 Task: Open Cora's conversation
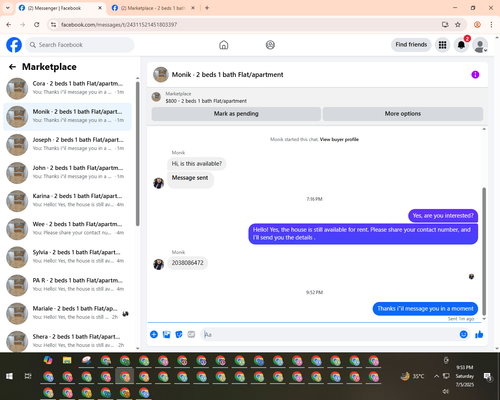tap(67, 88)
